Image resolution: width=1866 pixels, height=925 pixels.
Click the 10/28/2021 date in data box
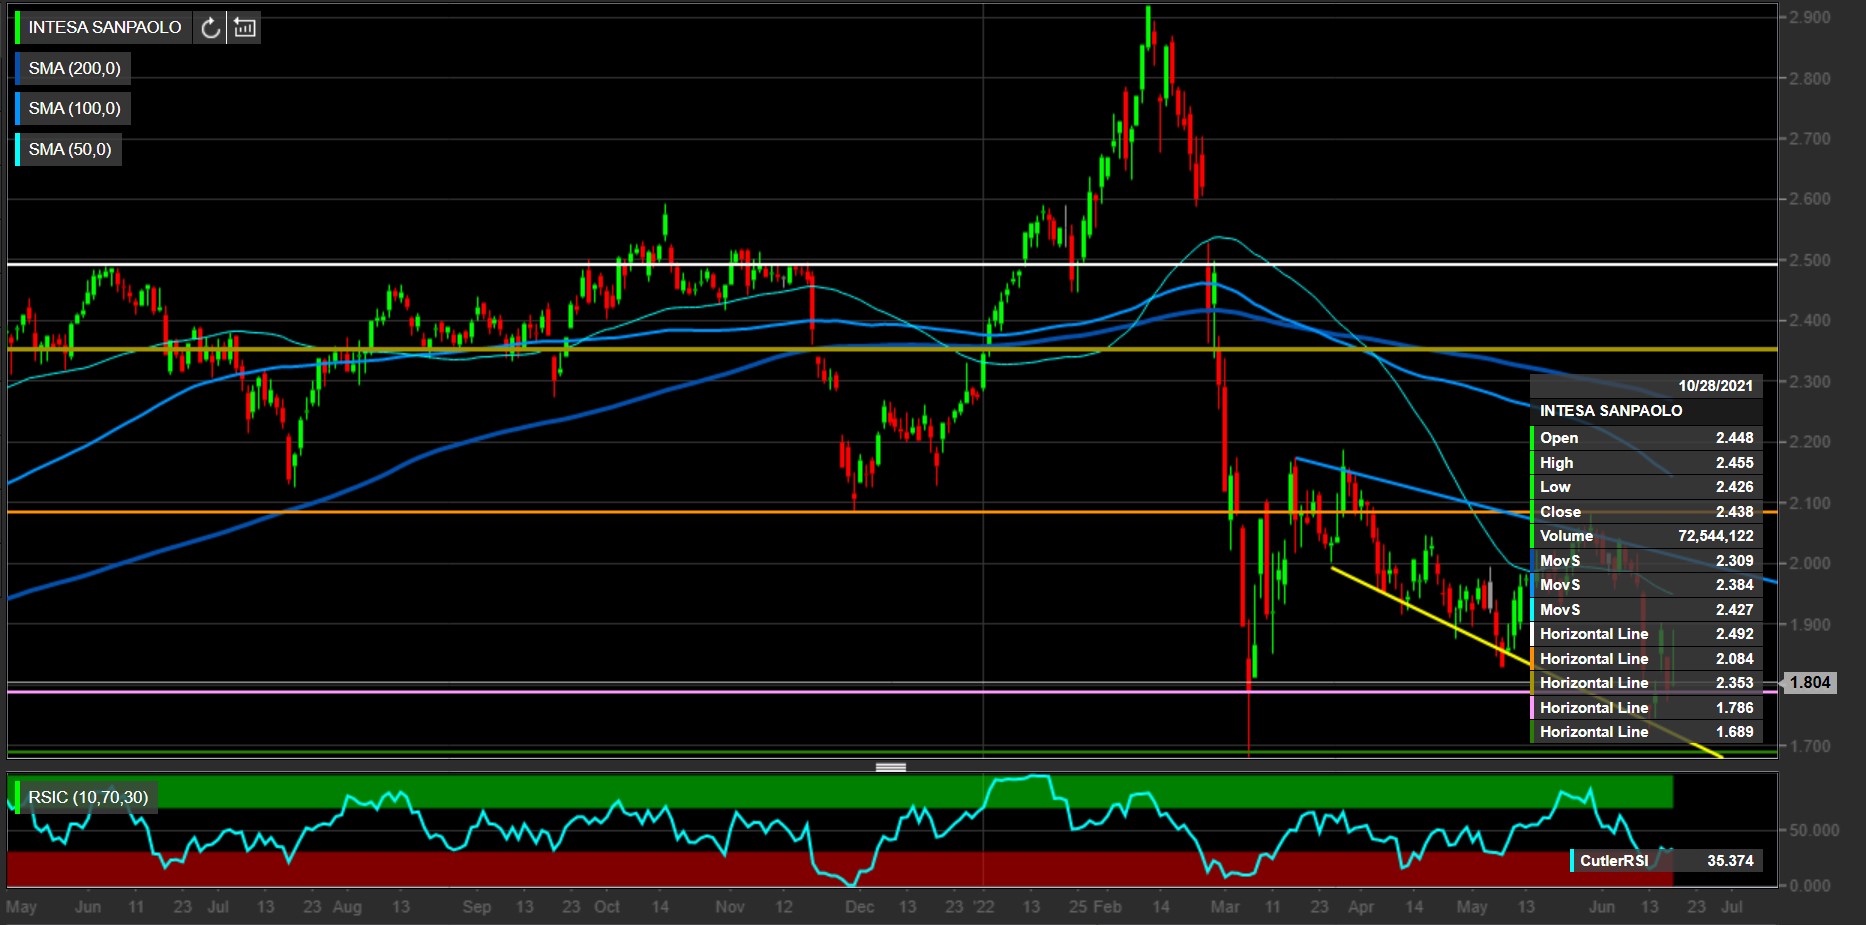[1715, 386]
